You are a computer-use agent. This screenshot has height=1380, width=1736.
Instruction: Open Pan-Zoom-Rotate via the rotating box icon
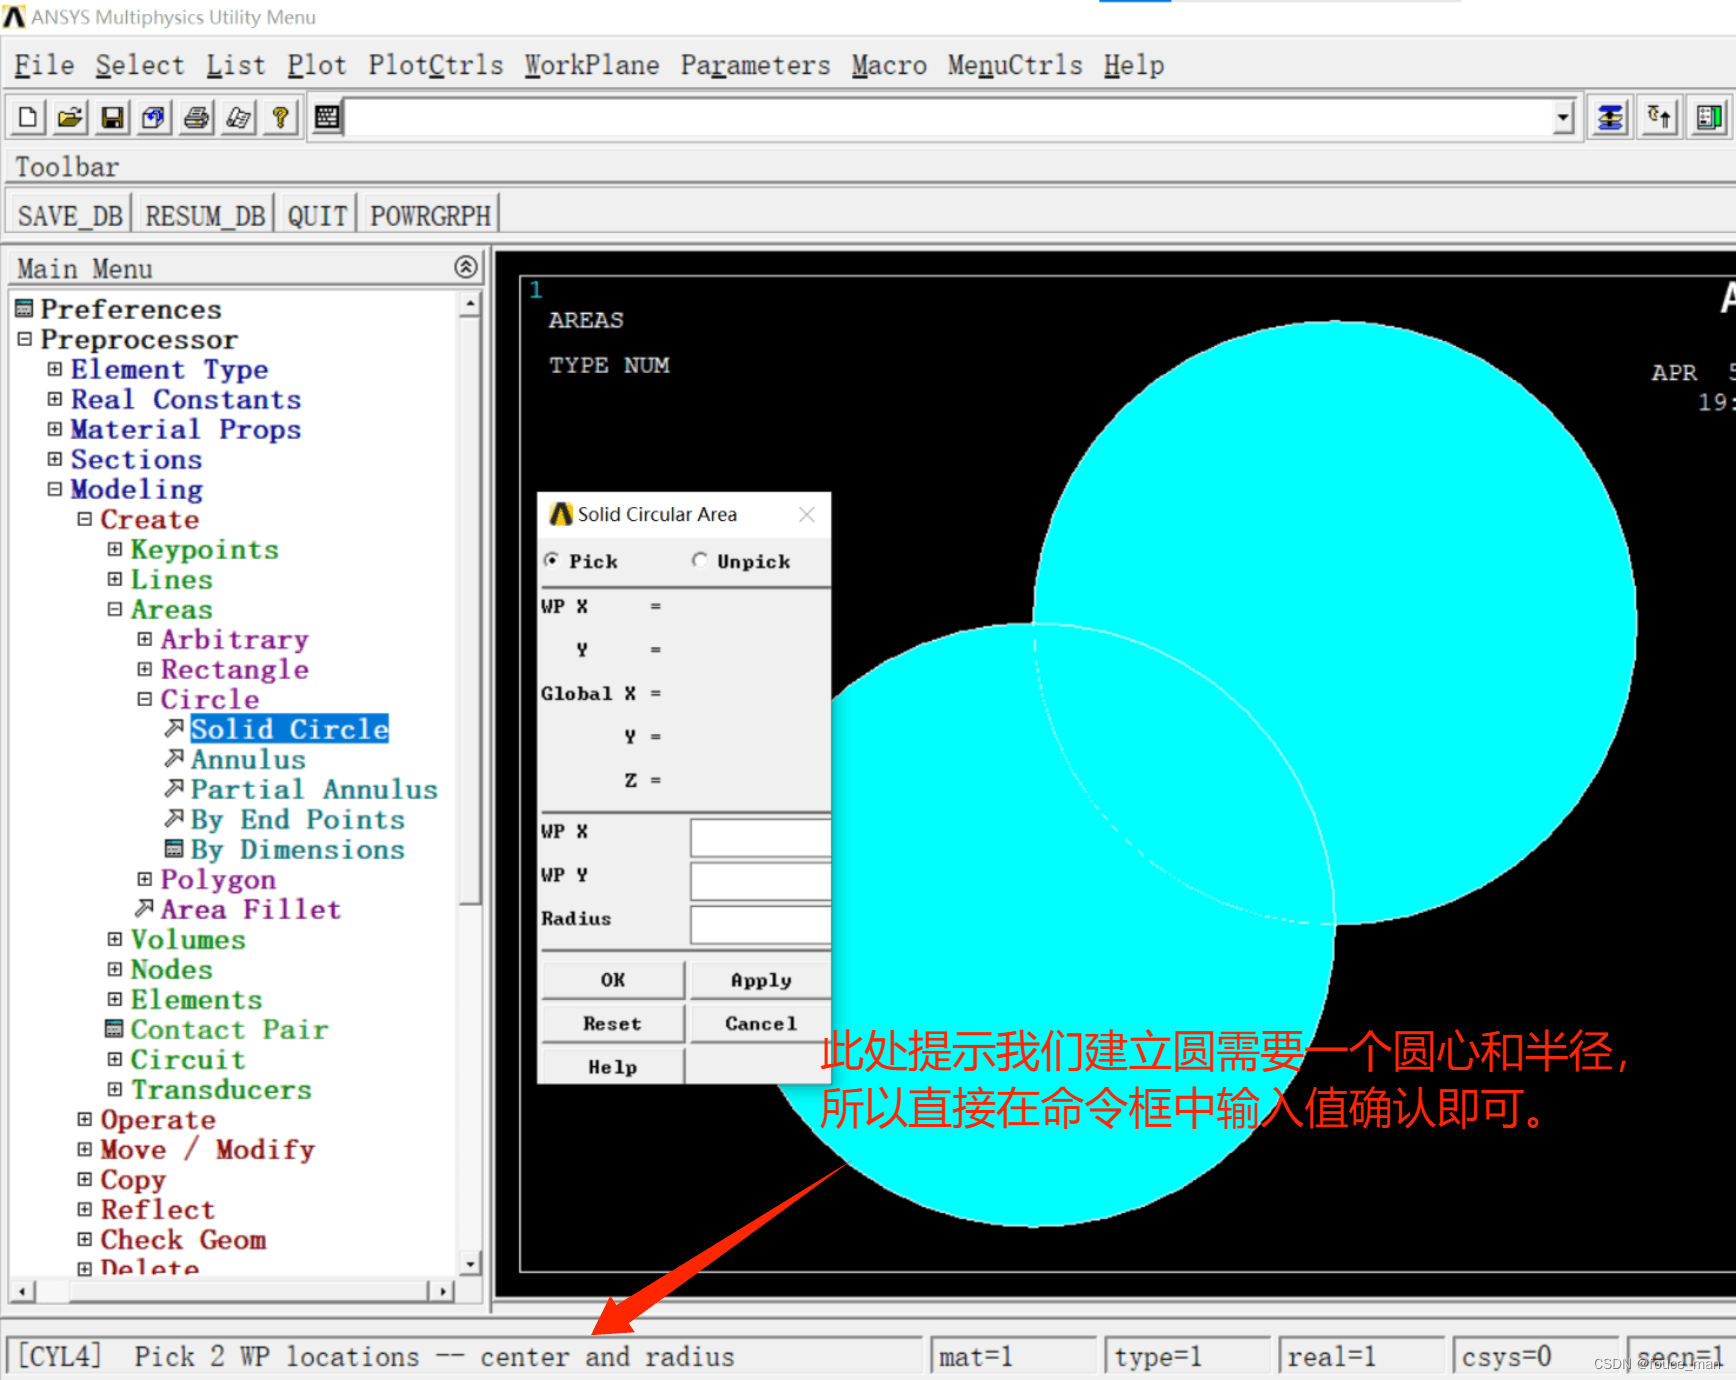point(152,116)
